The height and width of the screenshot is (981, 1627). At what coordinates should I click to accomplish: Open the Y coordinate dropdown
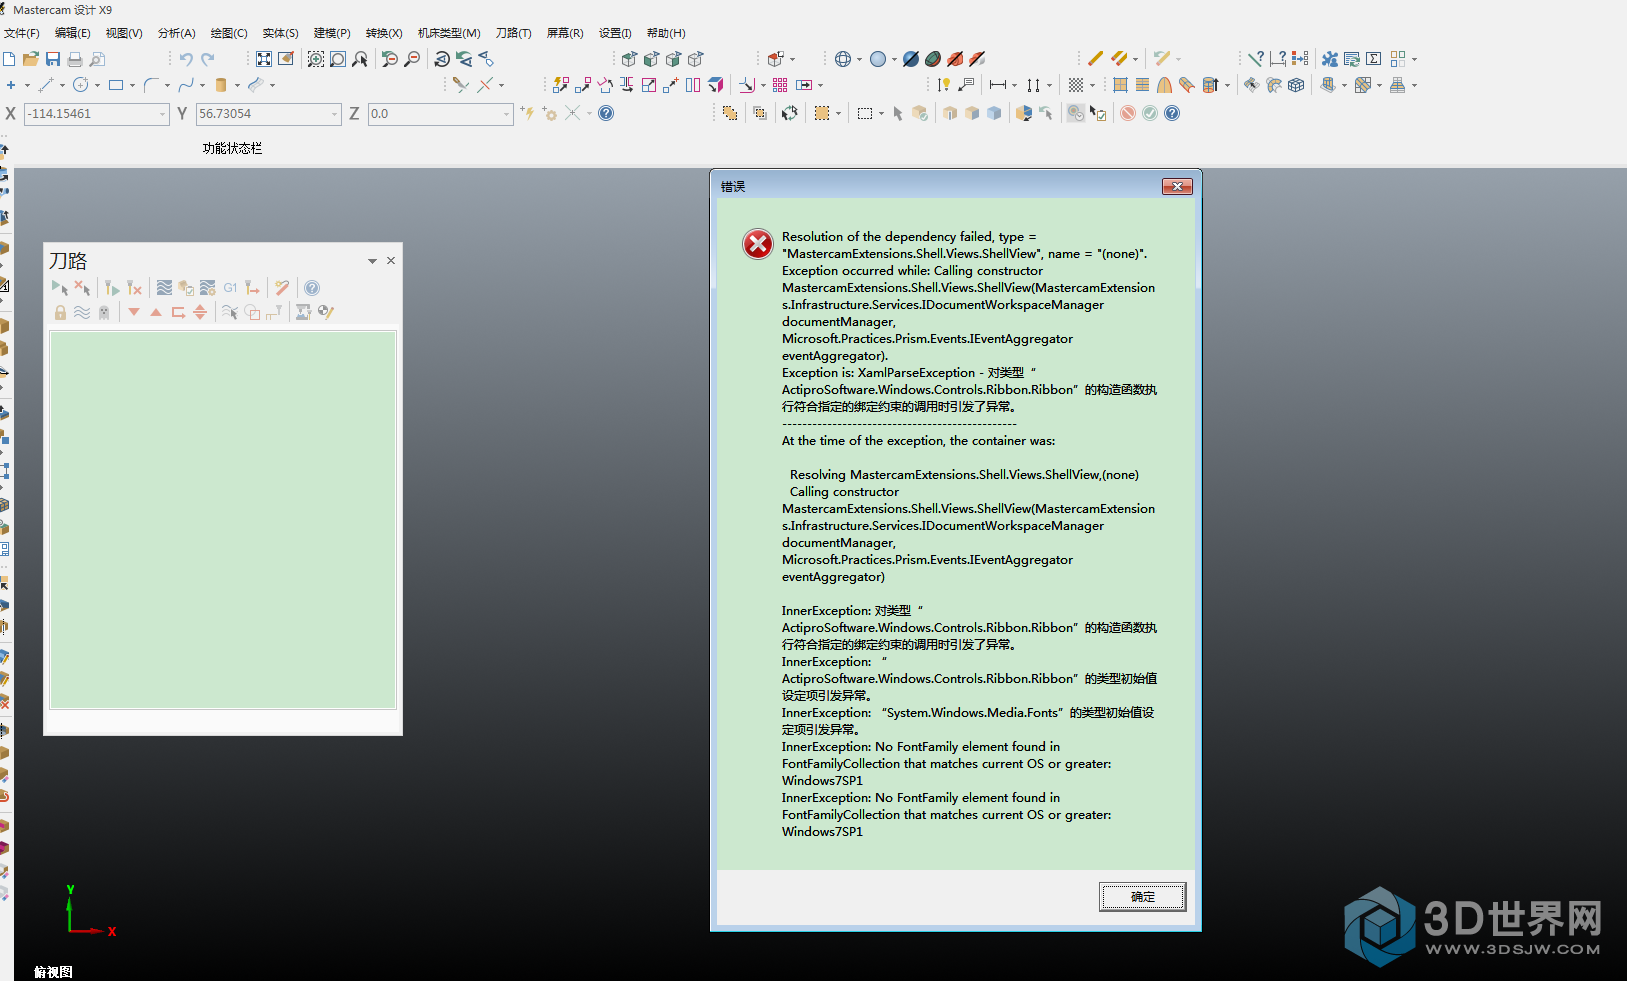point(335,114)
